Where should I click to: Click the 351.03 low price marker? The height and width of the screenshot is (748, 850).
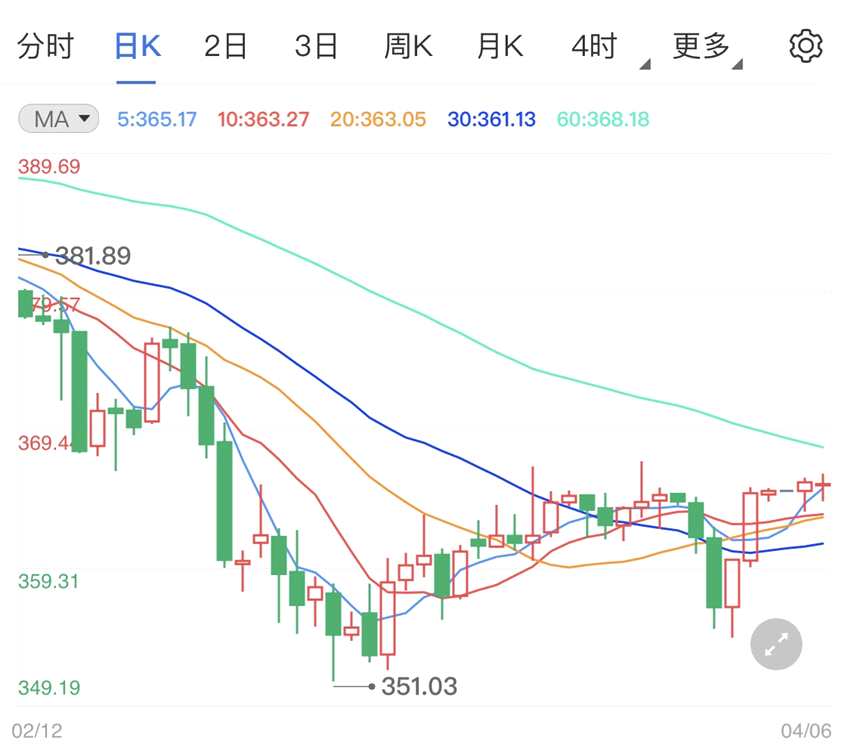[x=419, y=686]
